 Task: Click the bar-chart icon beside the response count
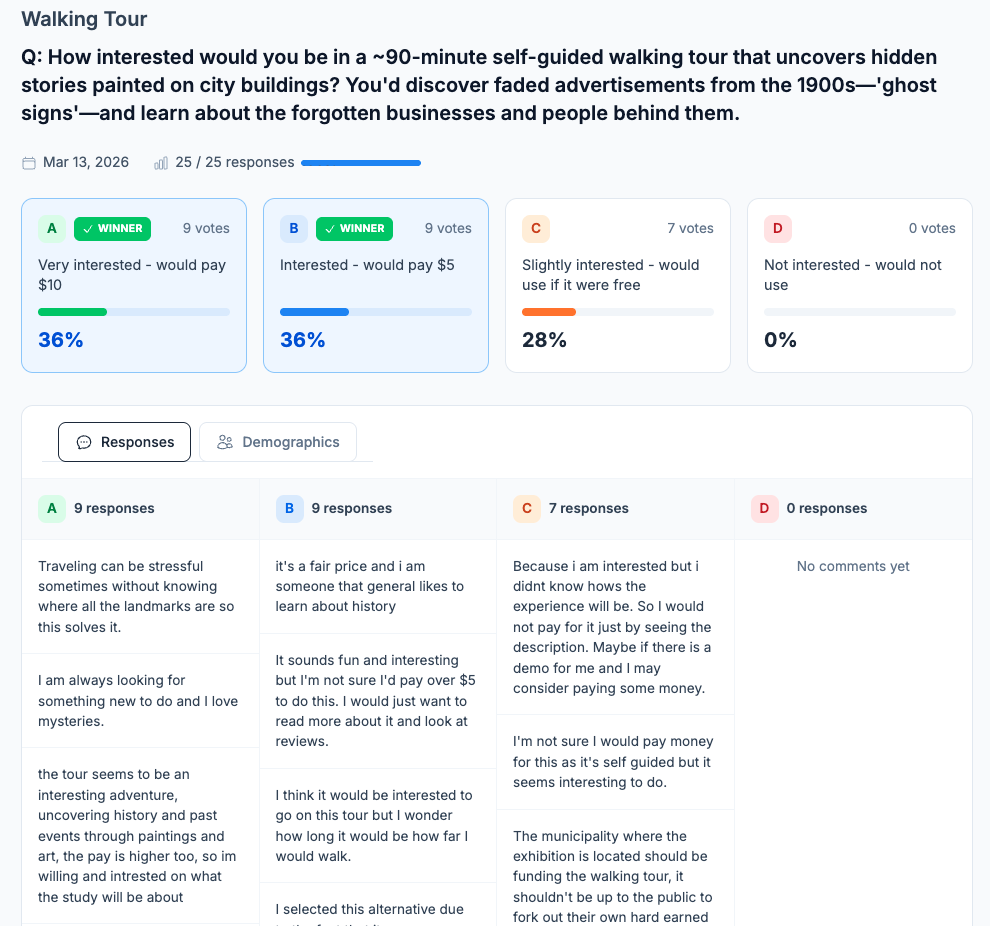(x=161, y=162)
